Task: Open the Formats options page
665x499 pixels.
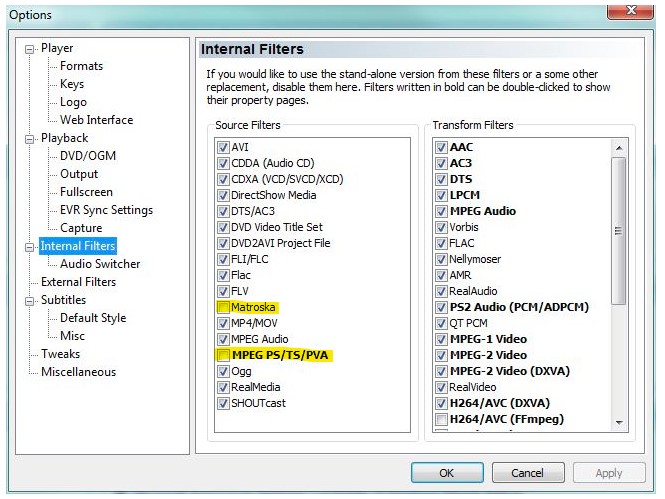Action: 81,66
